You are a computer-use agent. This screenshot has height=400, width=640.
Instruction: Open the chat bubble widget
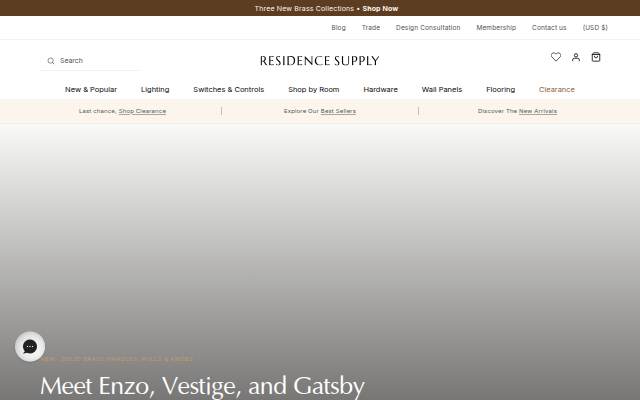pos(30,347)
